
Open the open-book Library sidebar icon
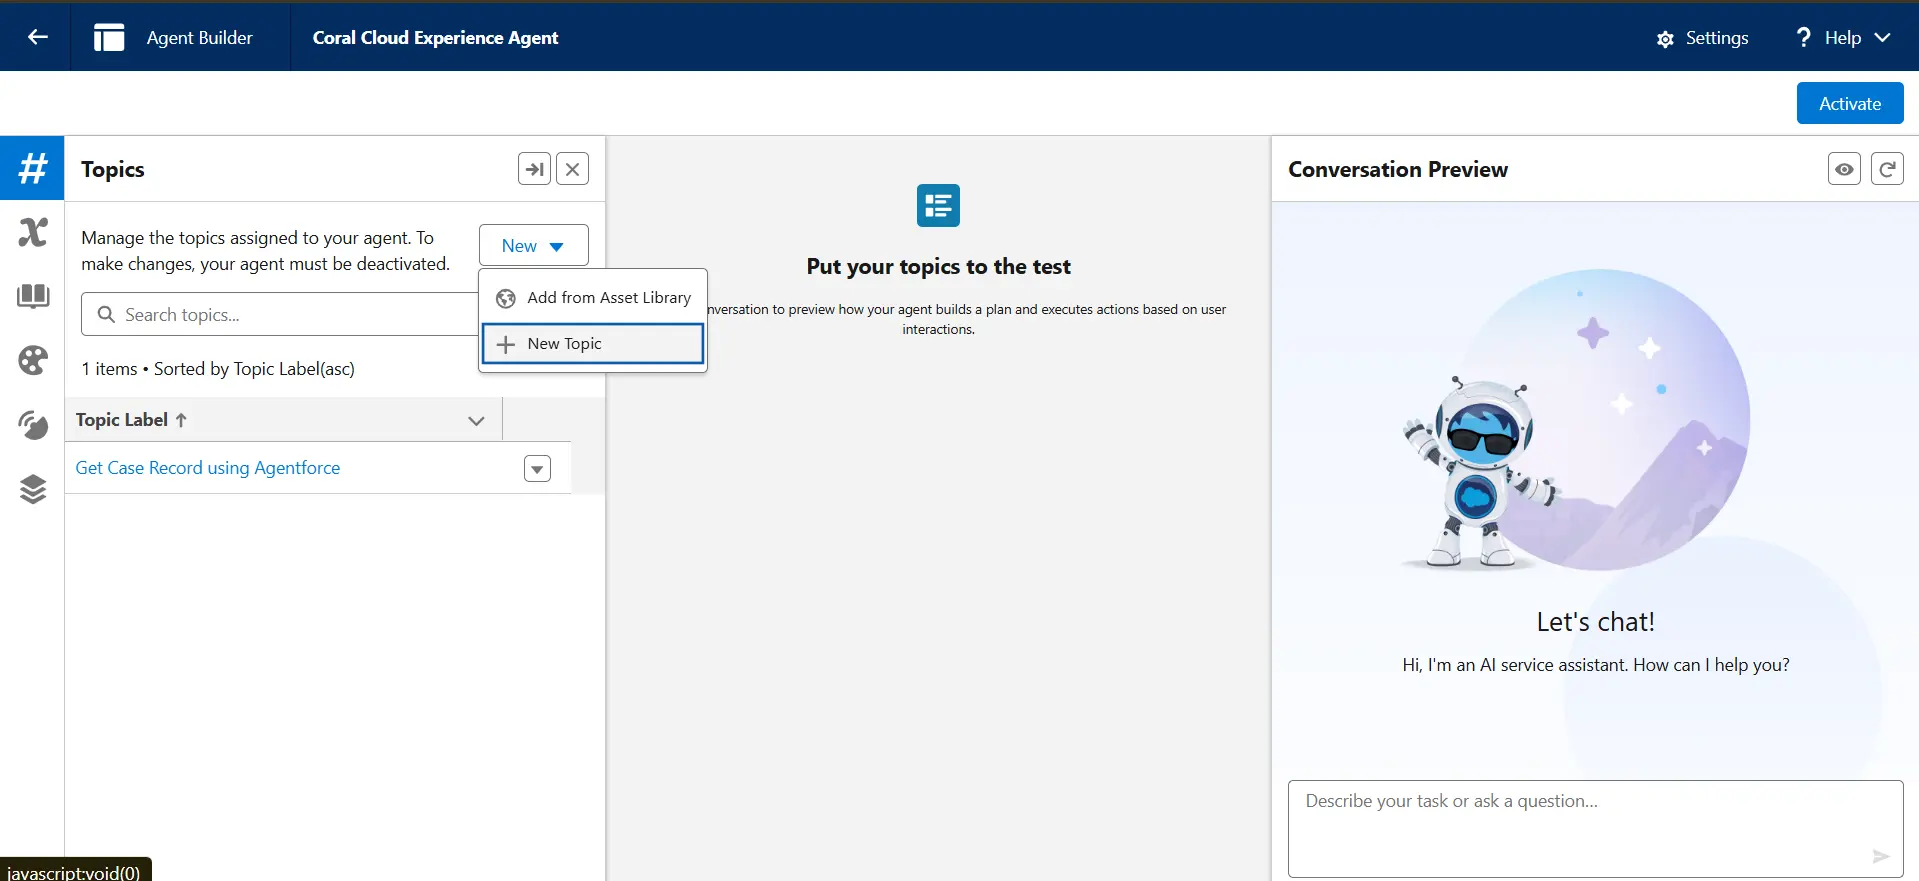tap(33, 296)
